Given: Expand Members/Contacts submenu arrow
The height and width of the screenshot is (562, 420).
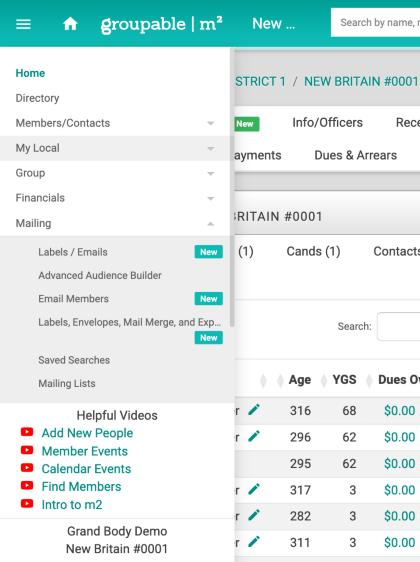Looking at the screenshot, I should (211, 123).
